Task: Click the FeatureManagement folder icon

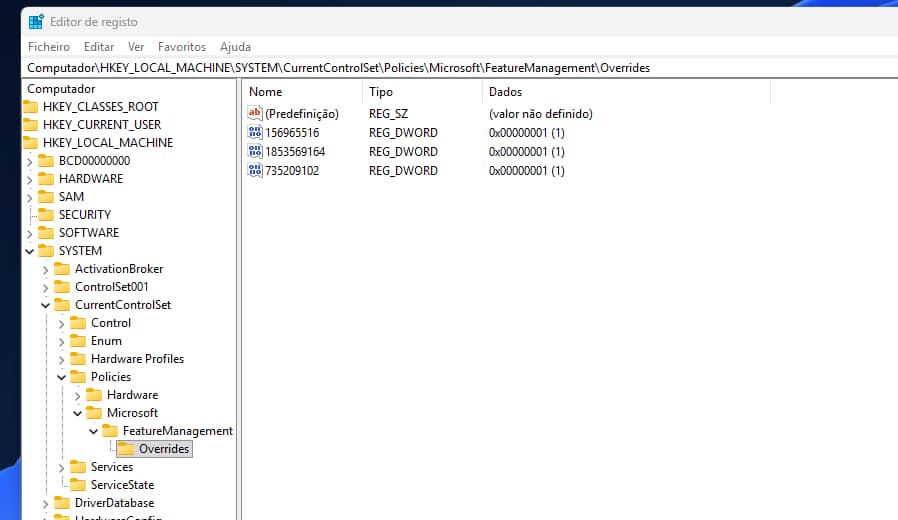Action: [x=110, y=431]
